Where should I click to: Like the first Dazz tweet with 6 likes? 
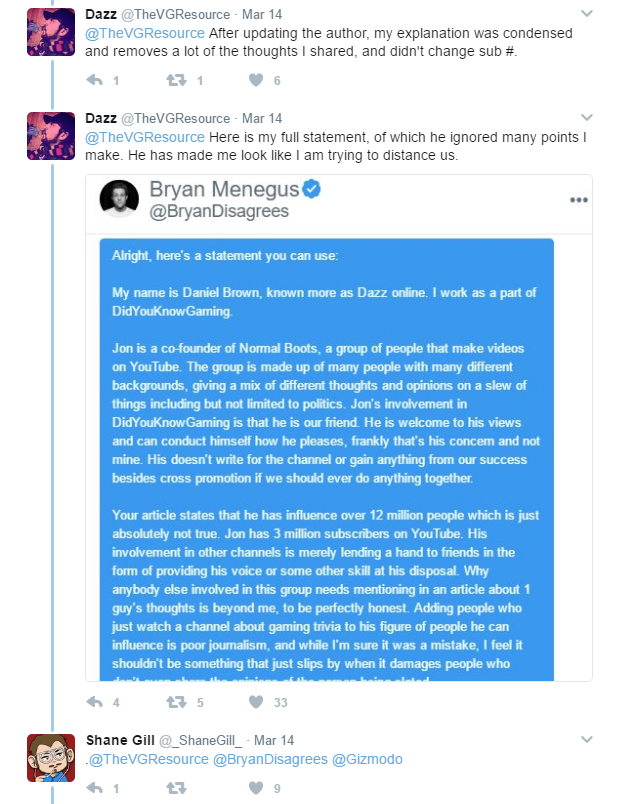[x=256, y=80]
